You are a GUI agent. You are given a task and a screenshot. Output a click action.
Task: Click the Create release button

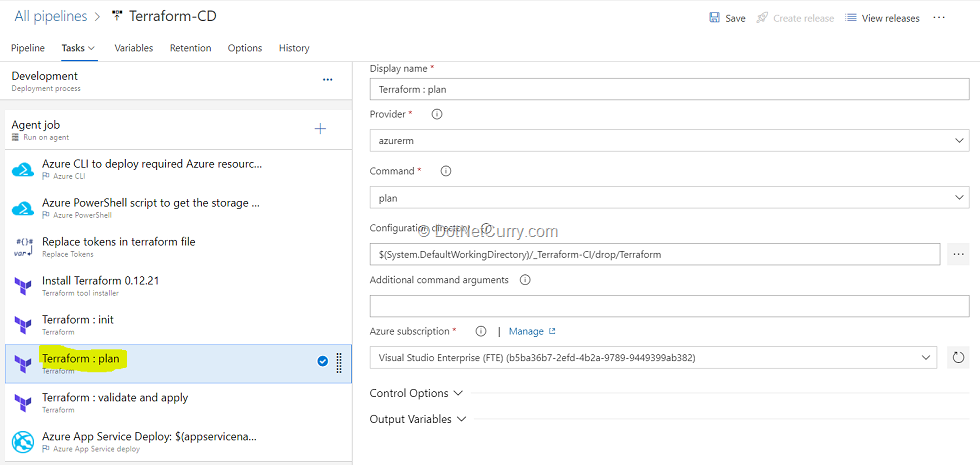tap(795, 18)
